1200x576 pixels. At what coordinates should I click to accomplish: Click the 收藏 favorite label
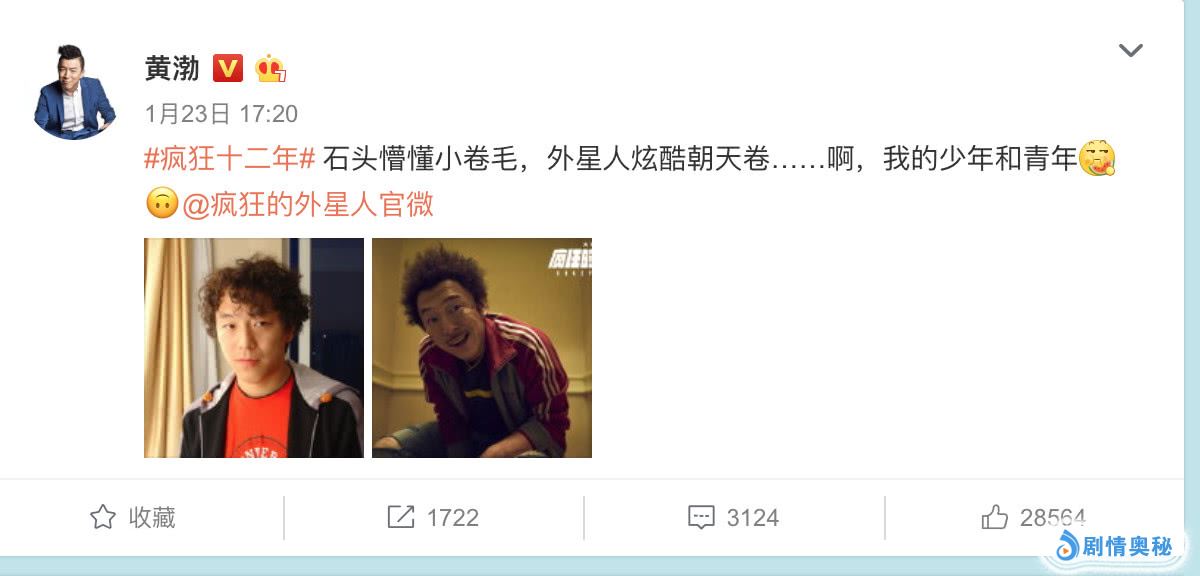tap(152, 517)
